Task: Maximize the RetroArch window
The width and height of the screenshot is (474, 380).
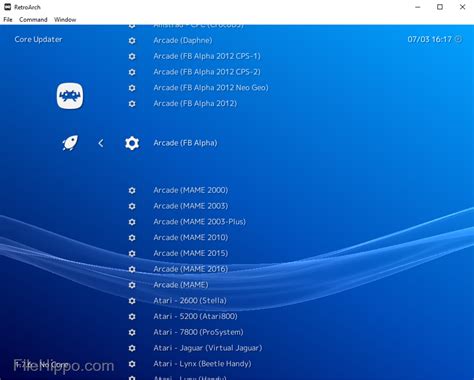Action: click(440, 7)
